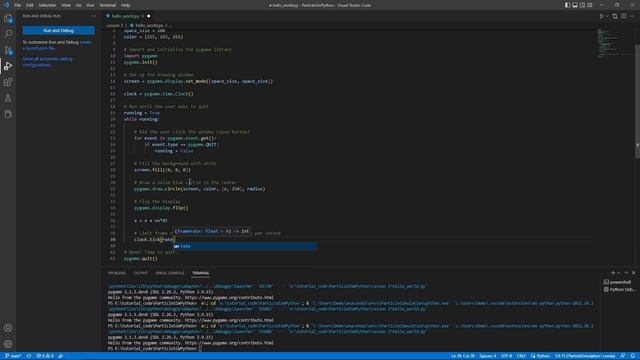Click the unsaved dot on hello_world.py tab
Viewport: 640px width, 360px height.
pos(149,16)
